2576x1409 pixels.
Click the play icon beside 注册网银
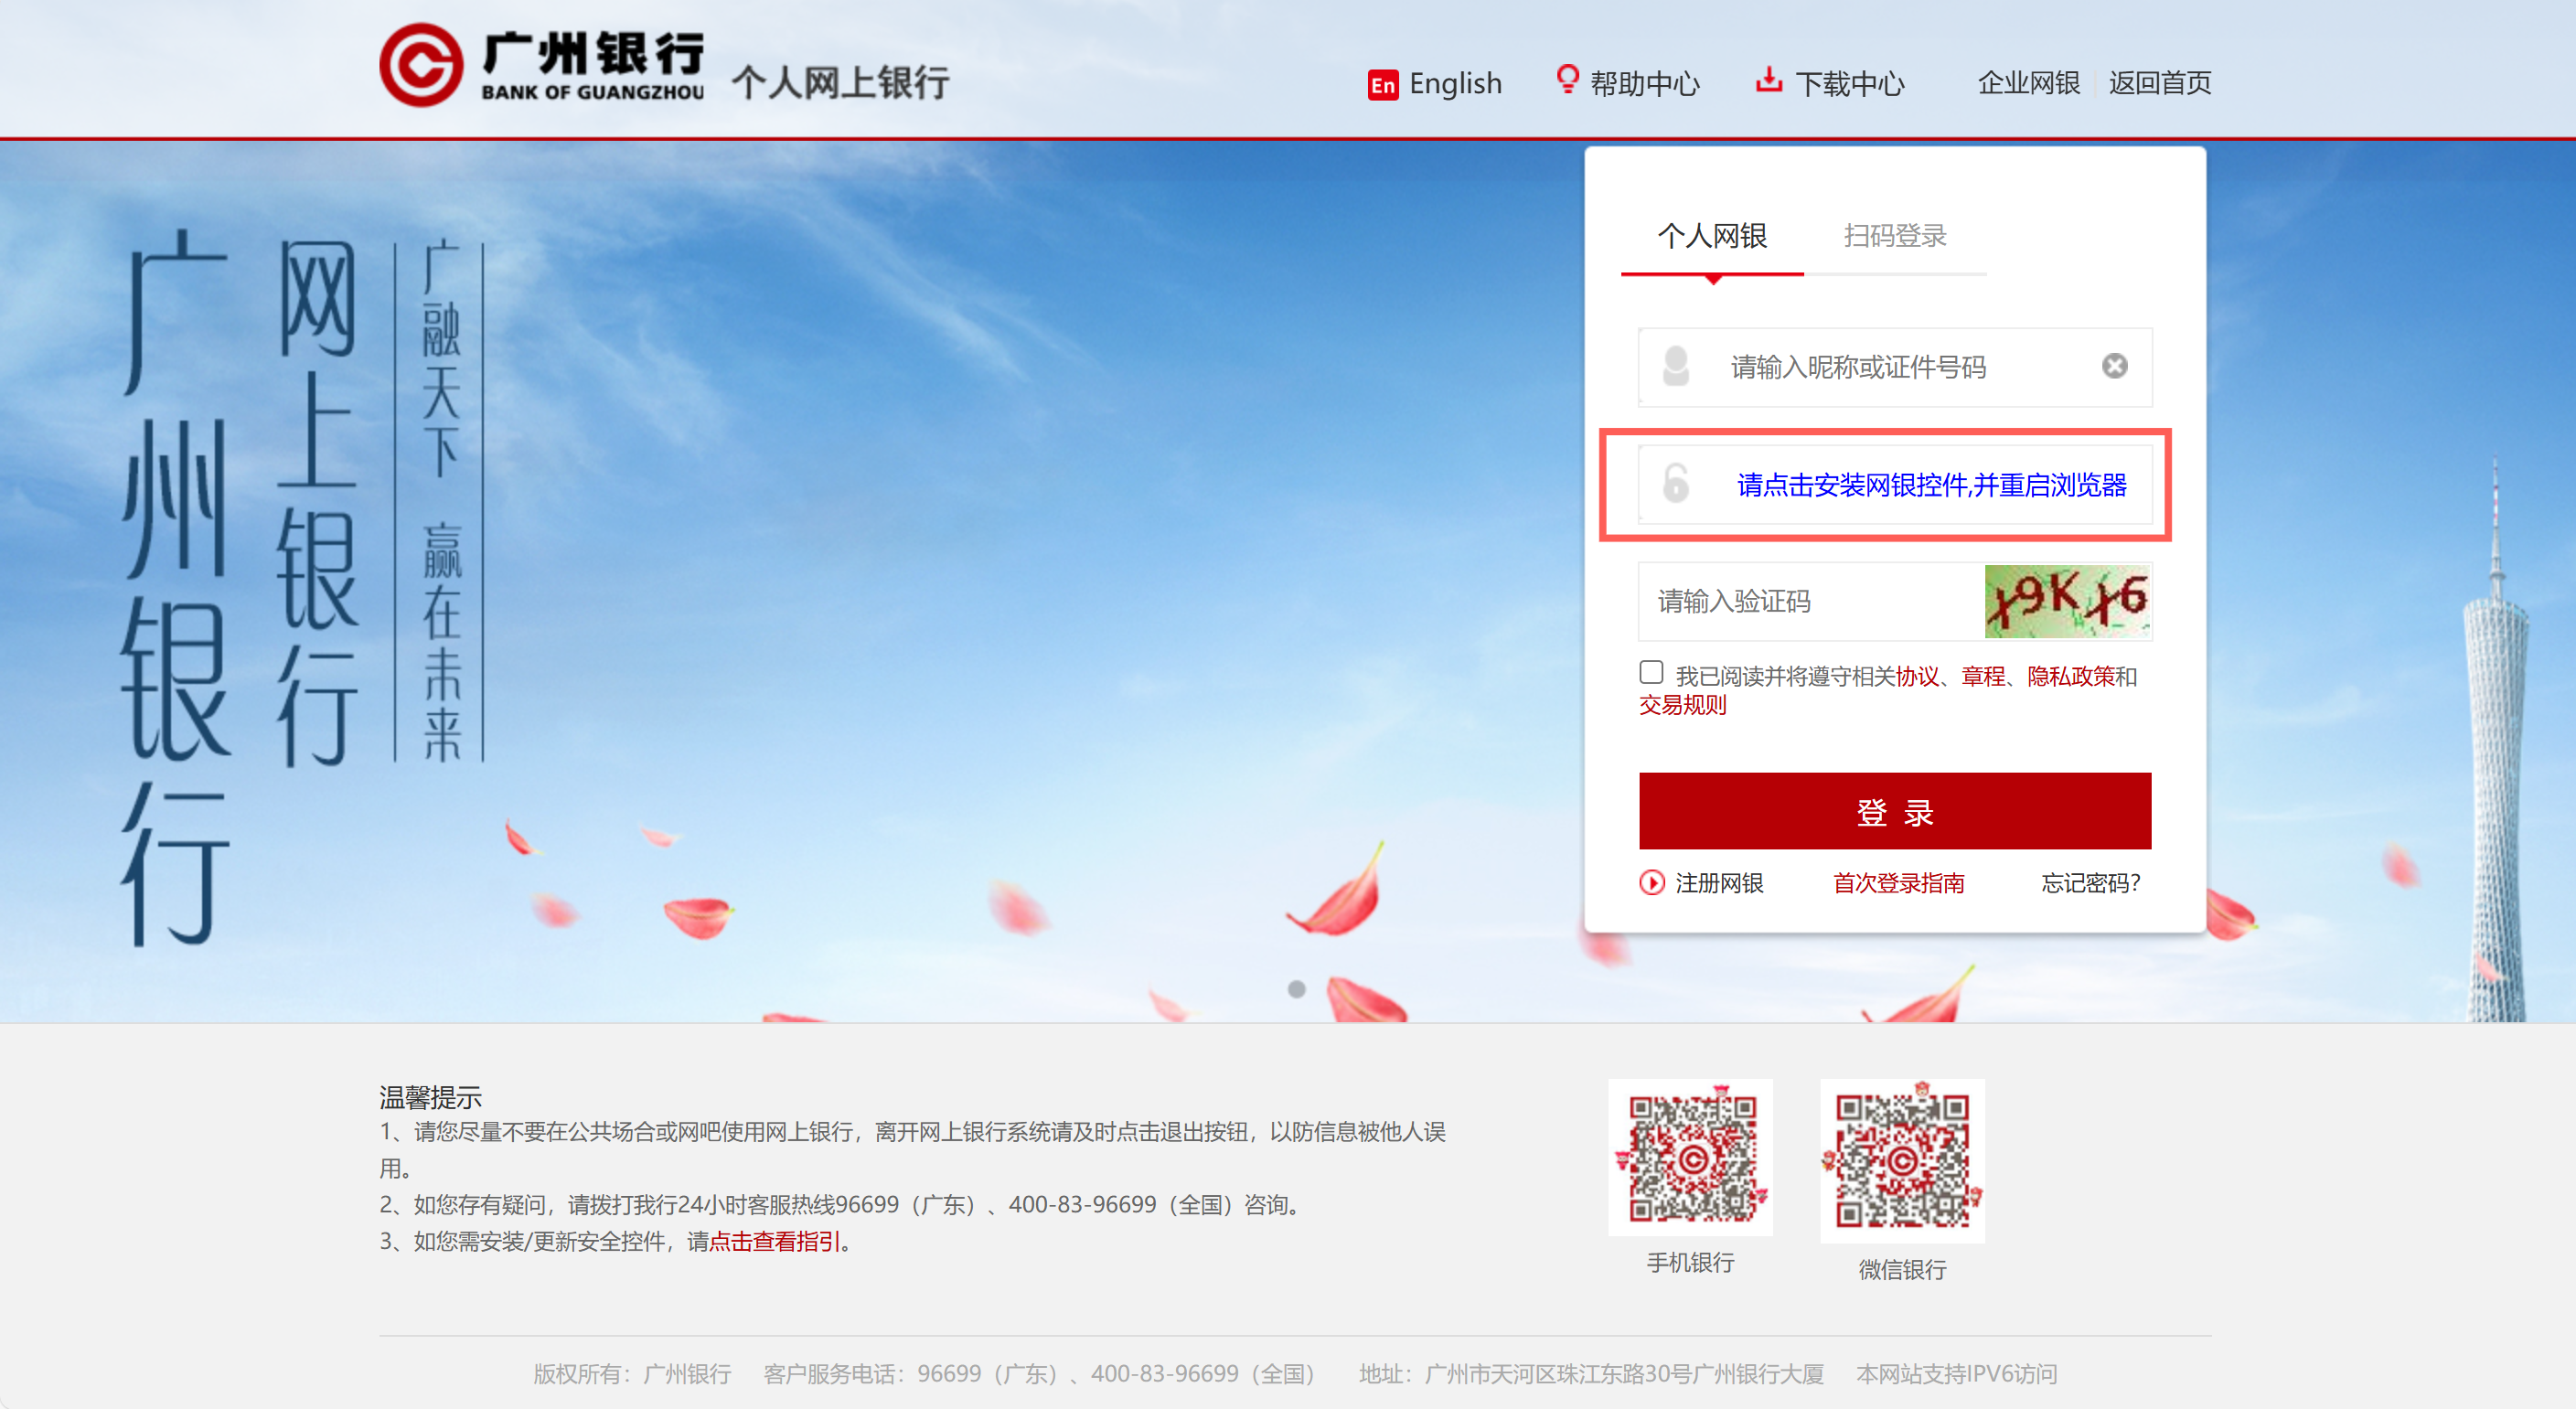[1652, 883]
